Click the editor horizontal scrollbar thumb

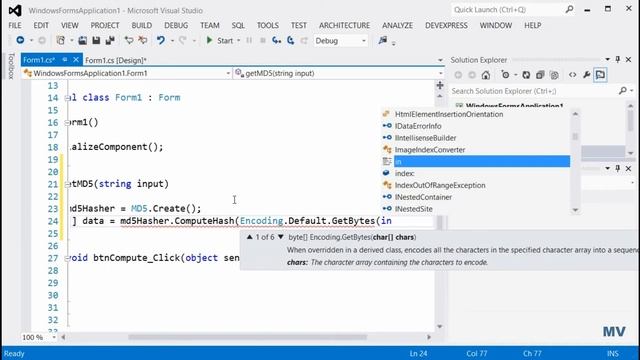tap(247, 337)
